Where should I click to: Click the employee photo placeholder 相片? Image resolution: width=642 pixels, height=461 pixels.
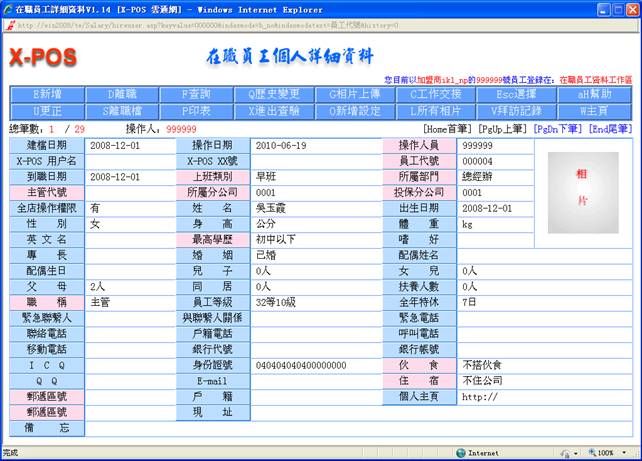(x=582, y=186)
